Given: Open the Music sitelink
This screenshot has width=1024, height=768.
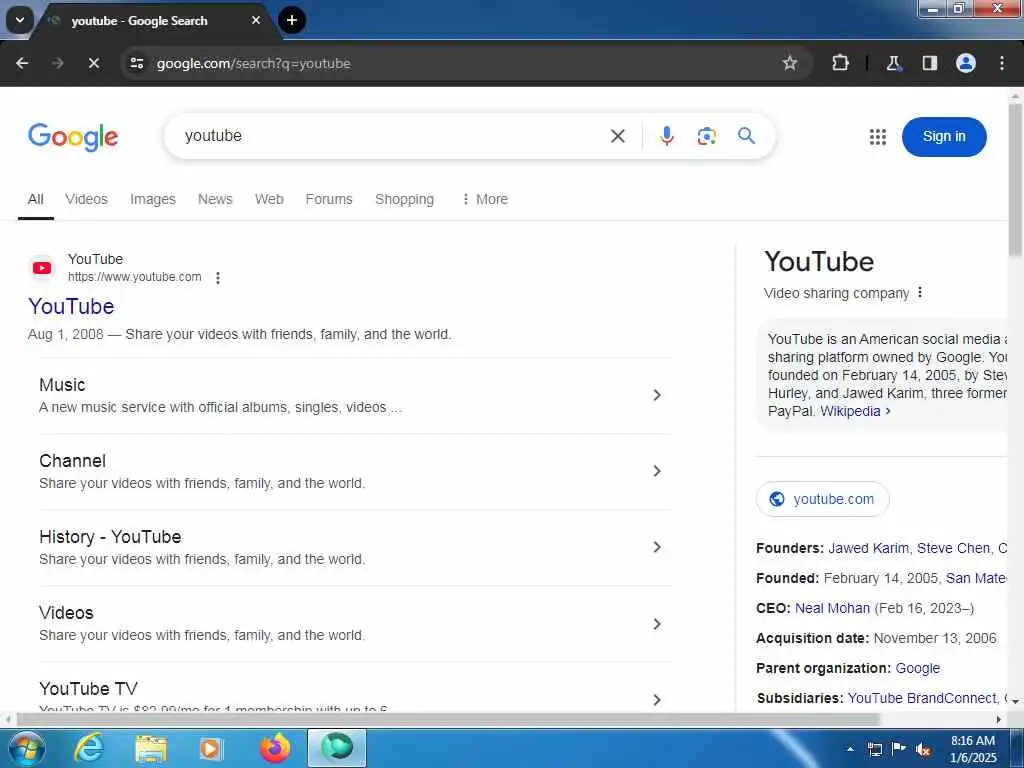Looking at the screenshot, I should (x=62, y=385).
